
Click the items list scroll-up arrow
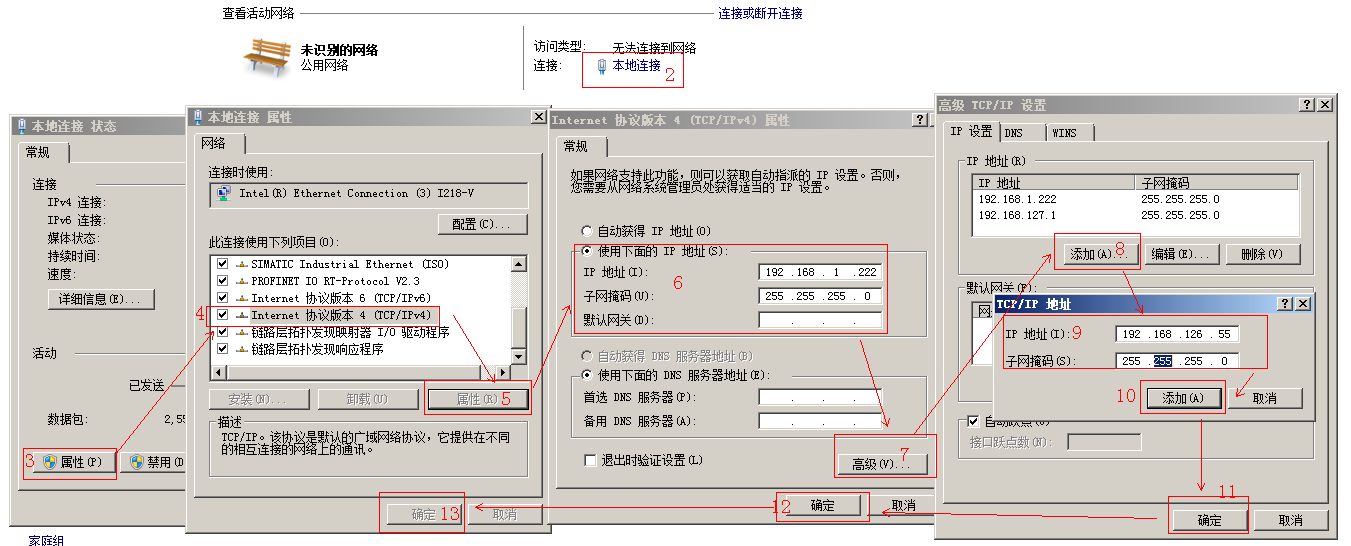click(518, 264)
